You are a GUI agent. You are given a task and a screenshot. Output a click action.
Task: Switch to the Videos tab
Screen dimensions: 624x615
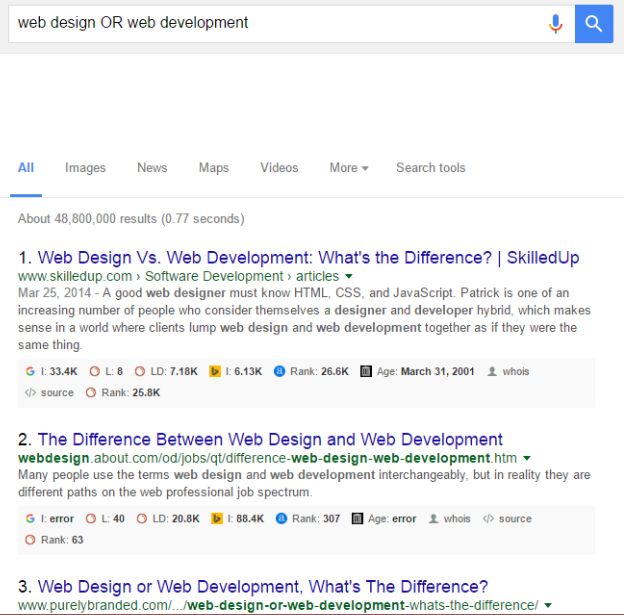point(279,168)
